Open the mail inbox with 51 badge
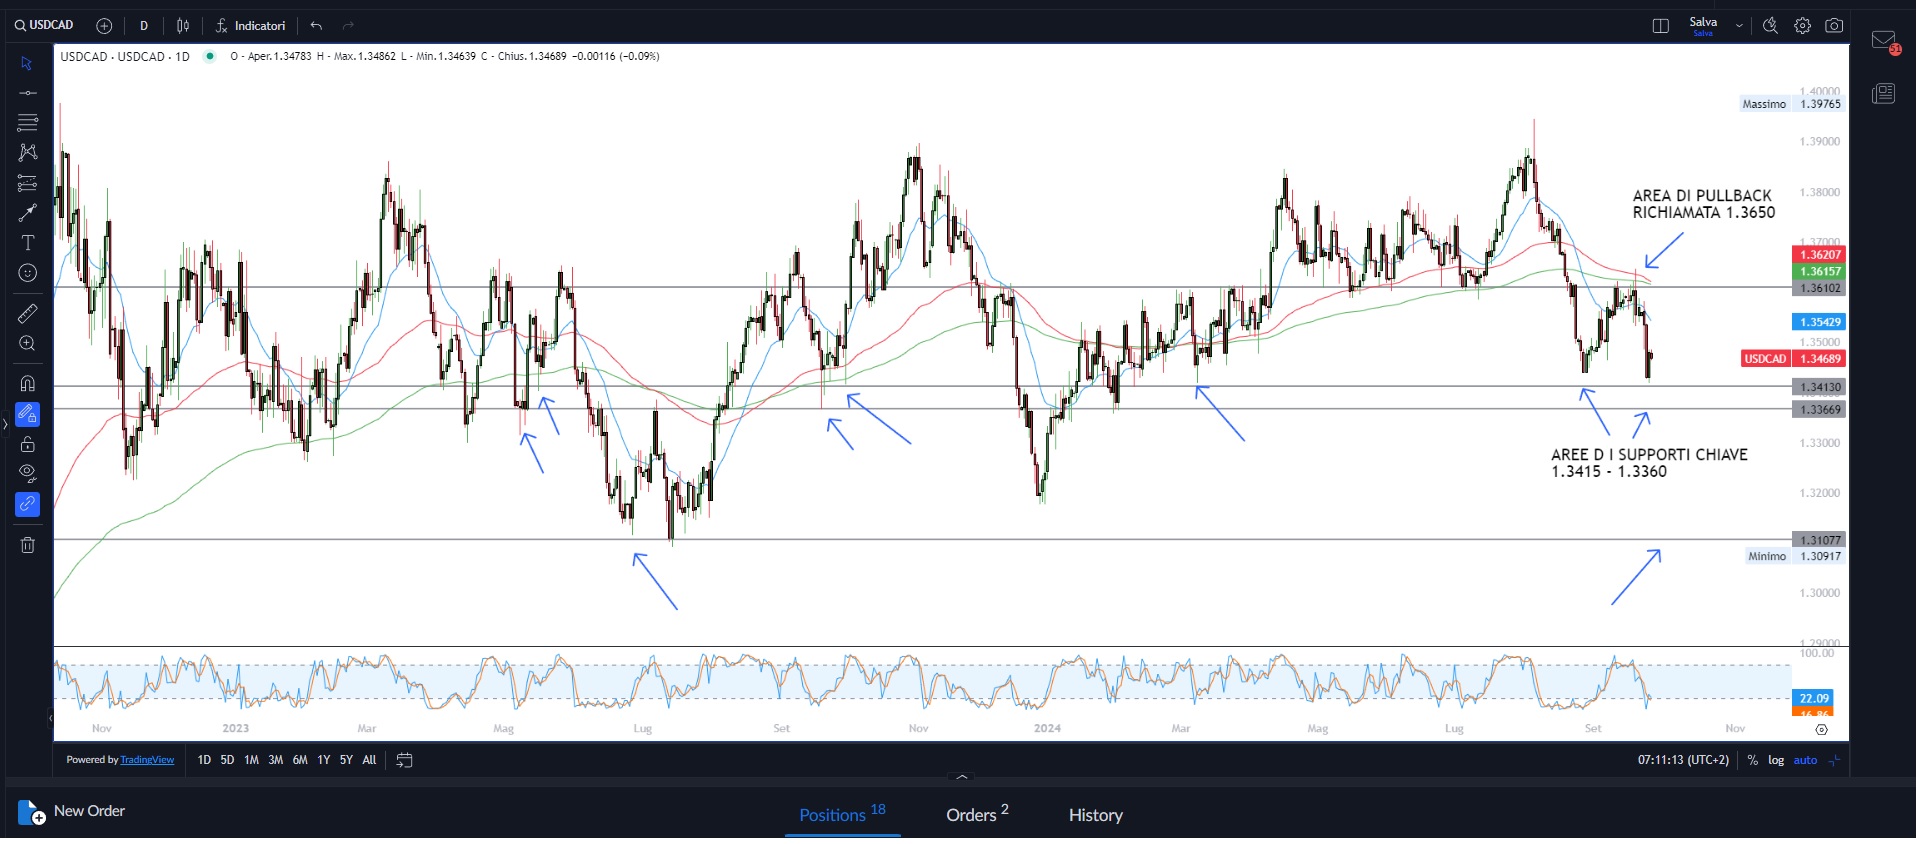This screenshot has height=844, width=1917. (x=1884, y=42)
